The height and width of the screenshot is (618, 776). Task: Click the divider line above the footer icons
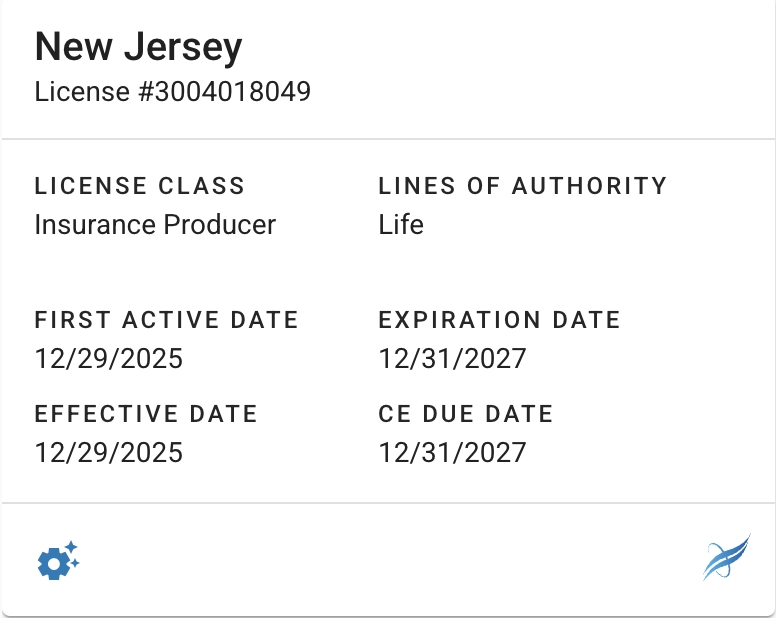pos(388,502)
